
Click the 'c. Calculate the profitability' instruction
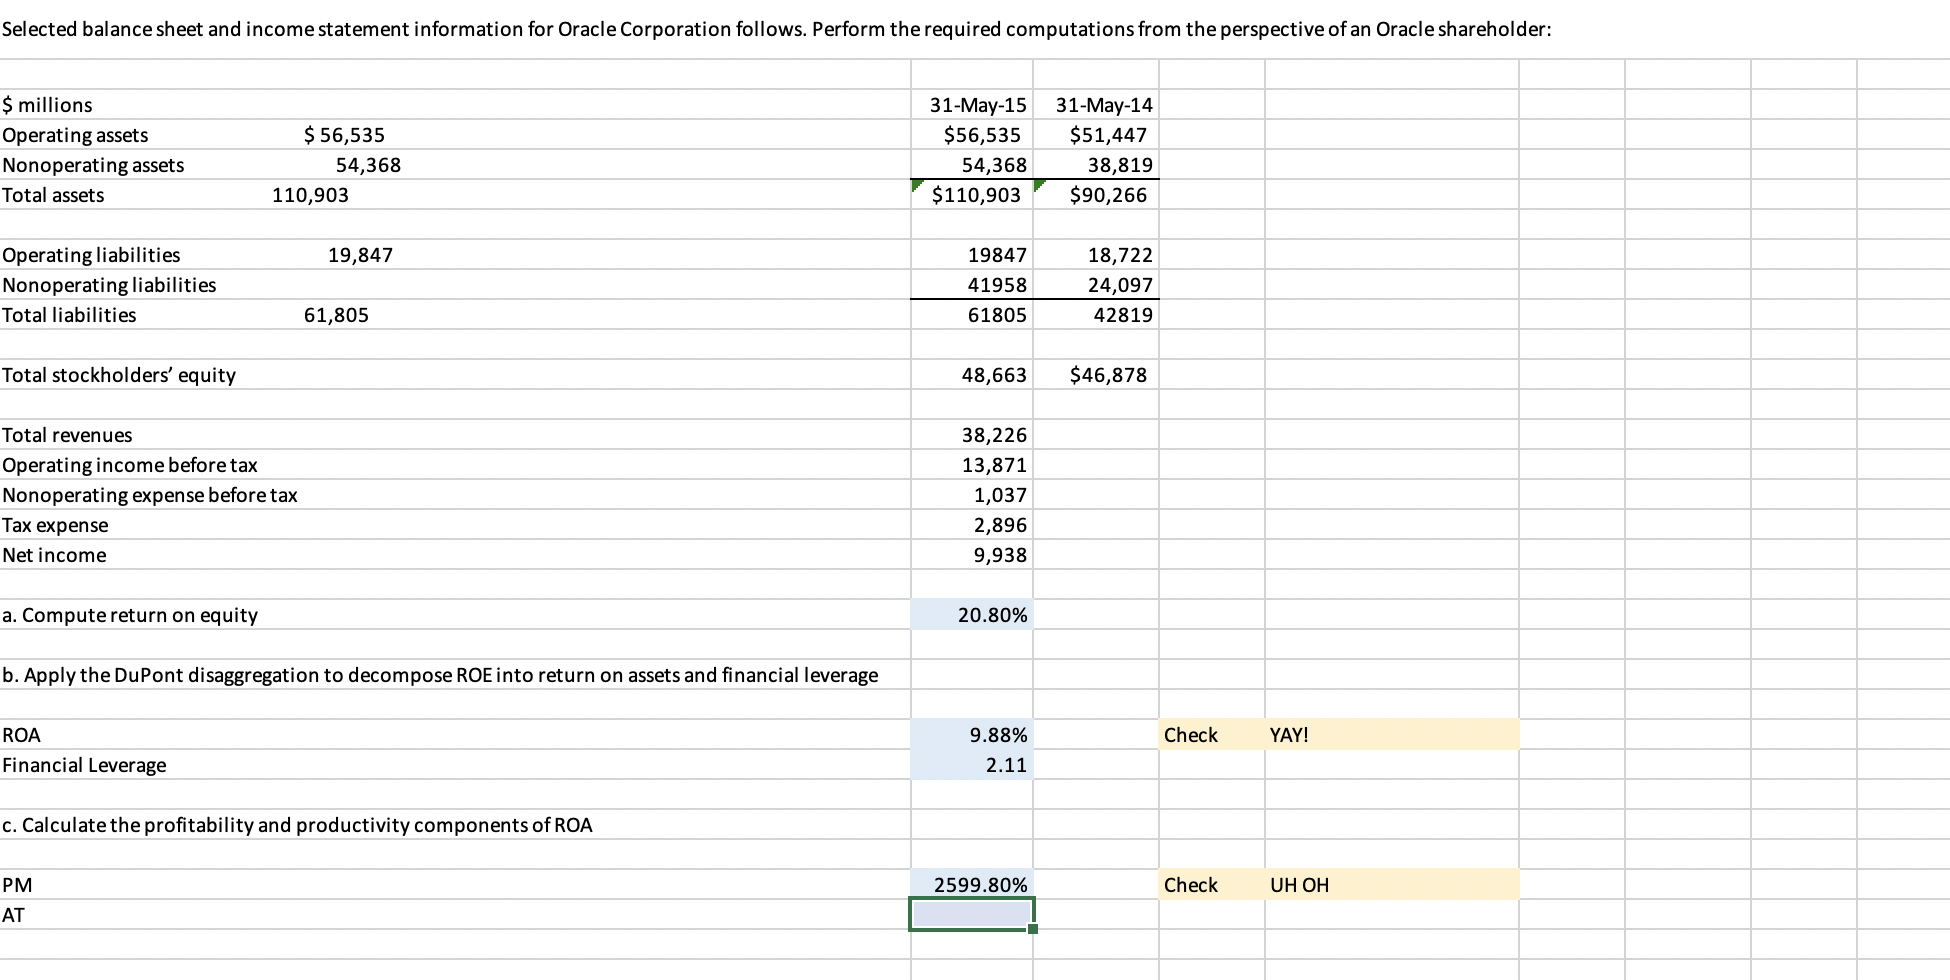[297, 824]
